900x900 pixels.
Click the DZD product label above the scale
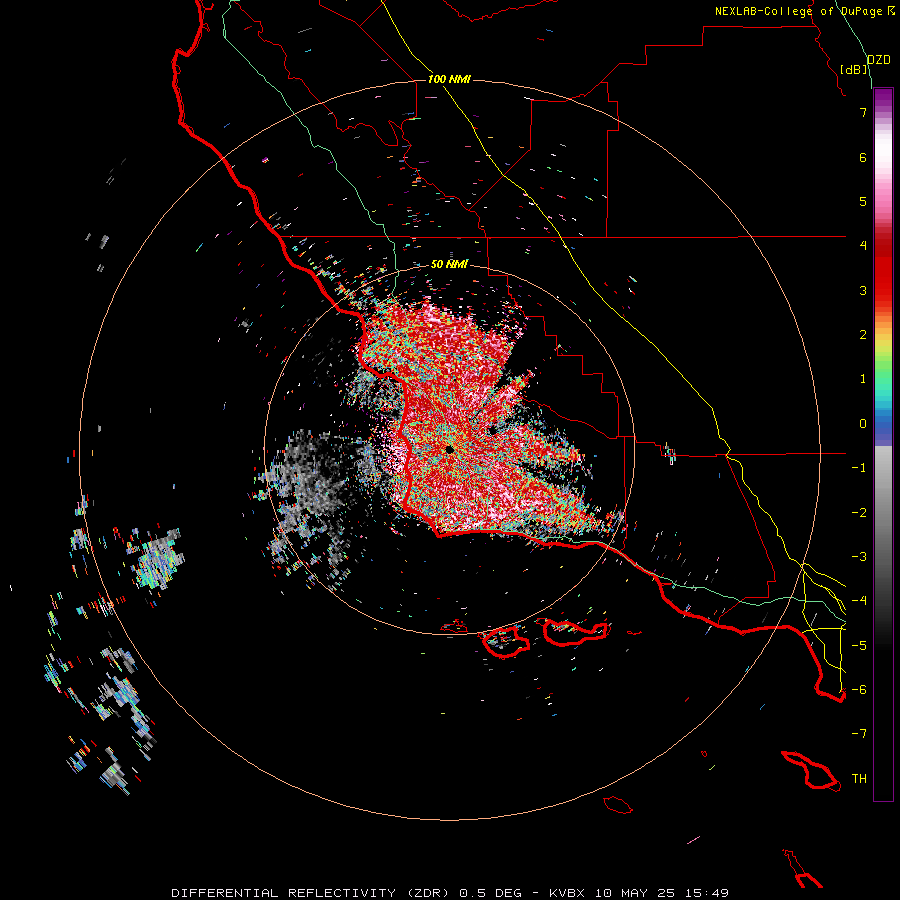(879, 60)
